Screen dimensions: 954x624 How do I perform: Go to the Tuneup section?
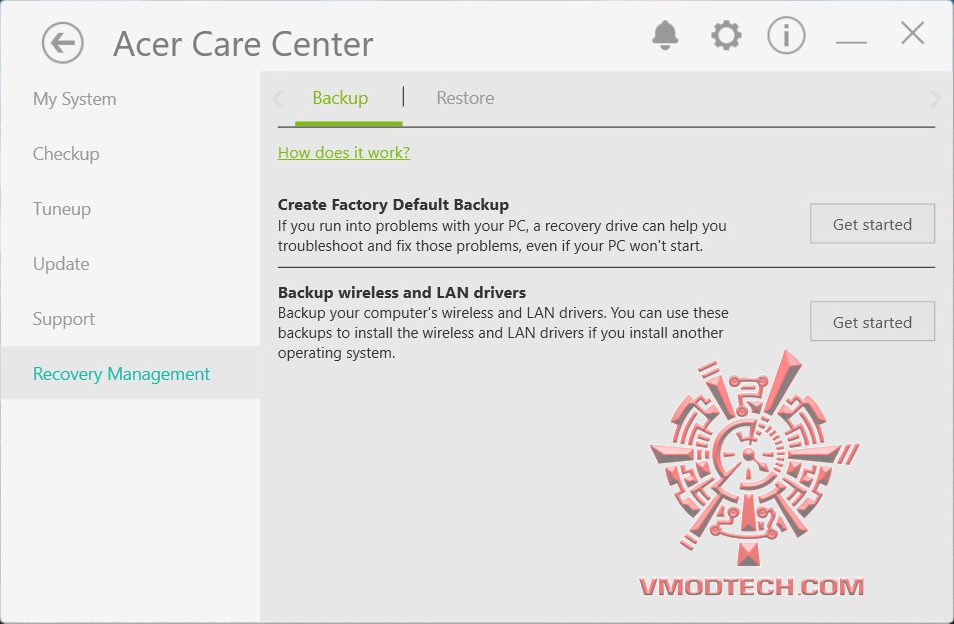point(62,209)
